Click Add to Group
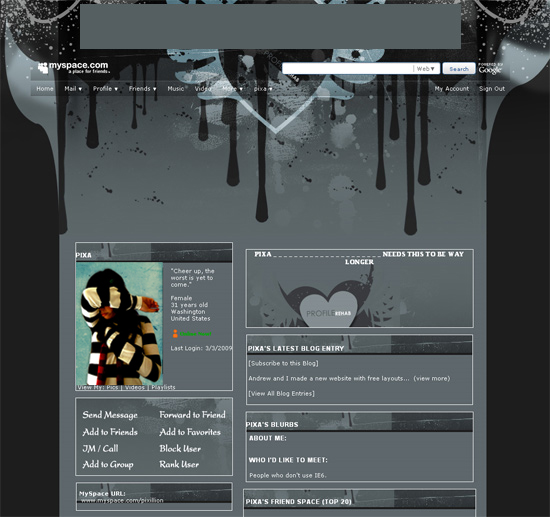Screen dimensions: 550x517 click(x=108, y=465)
